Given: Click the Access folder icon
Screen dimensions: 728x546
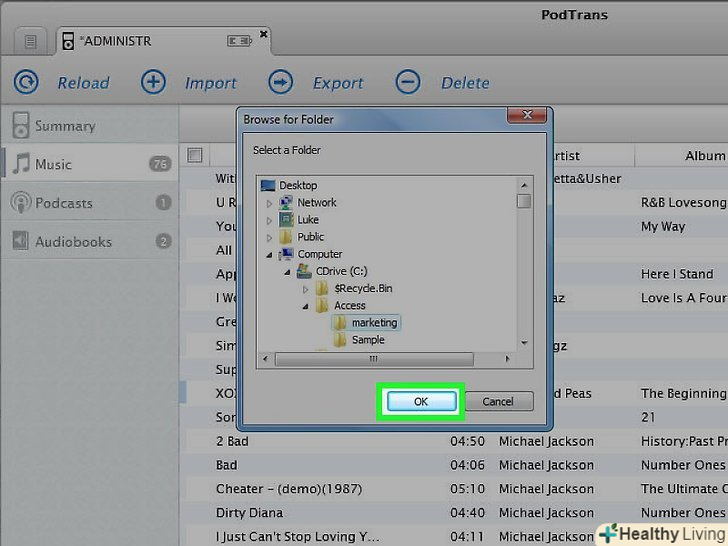Looking at the screenshot, I should [322, 305].
